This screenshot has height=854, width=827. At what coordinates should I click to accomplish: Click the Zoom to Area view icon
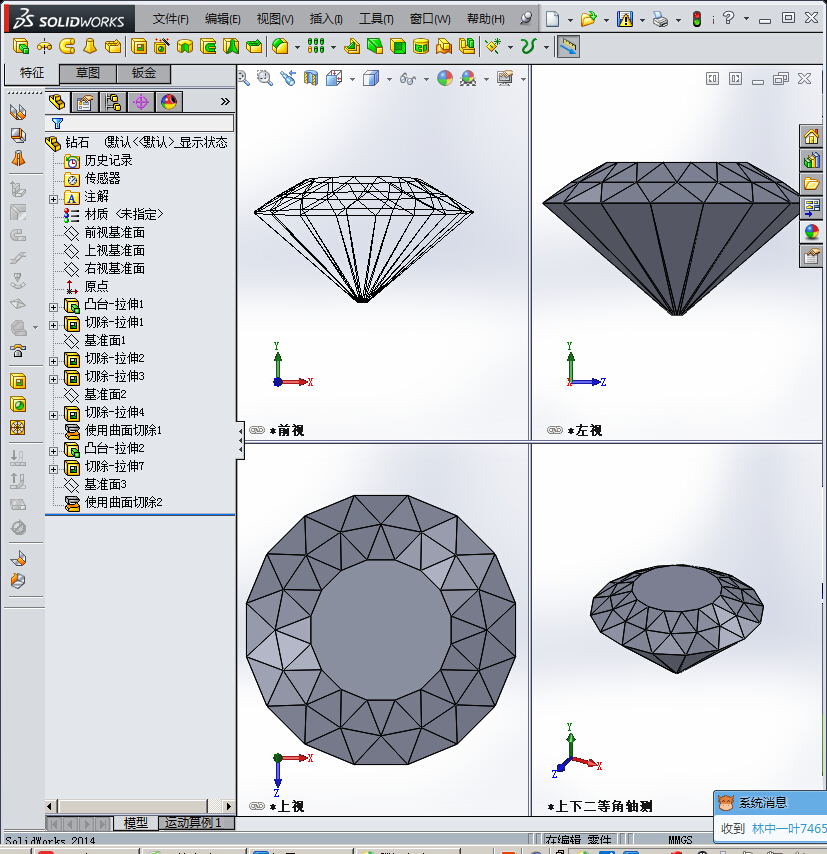coord(265,78)
